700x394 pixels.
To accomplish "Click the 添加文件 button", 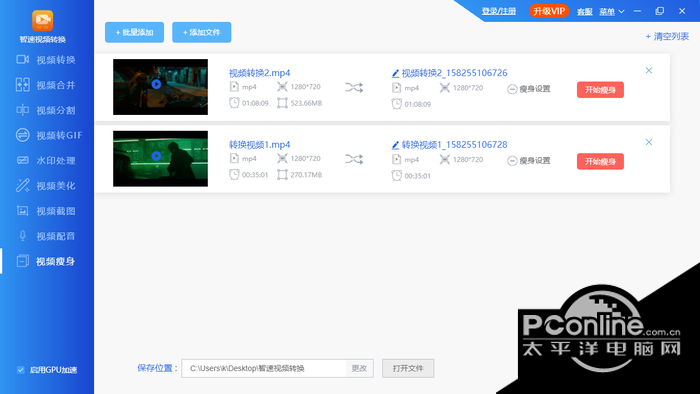I will [202, 32].
